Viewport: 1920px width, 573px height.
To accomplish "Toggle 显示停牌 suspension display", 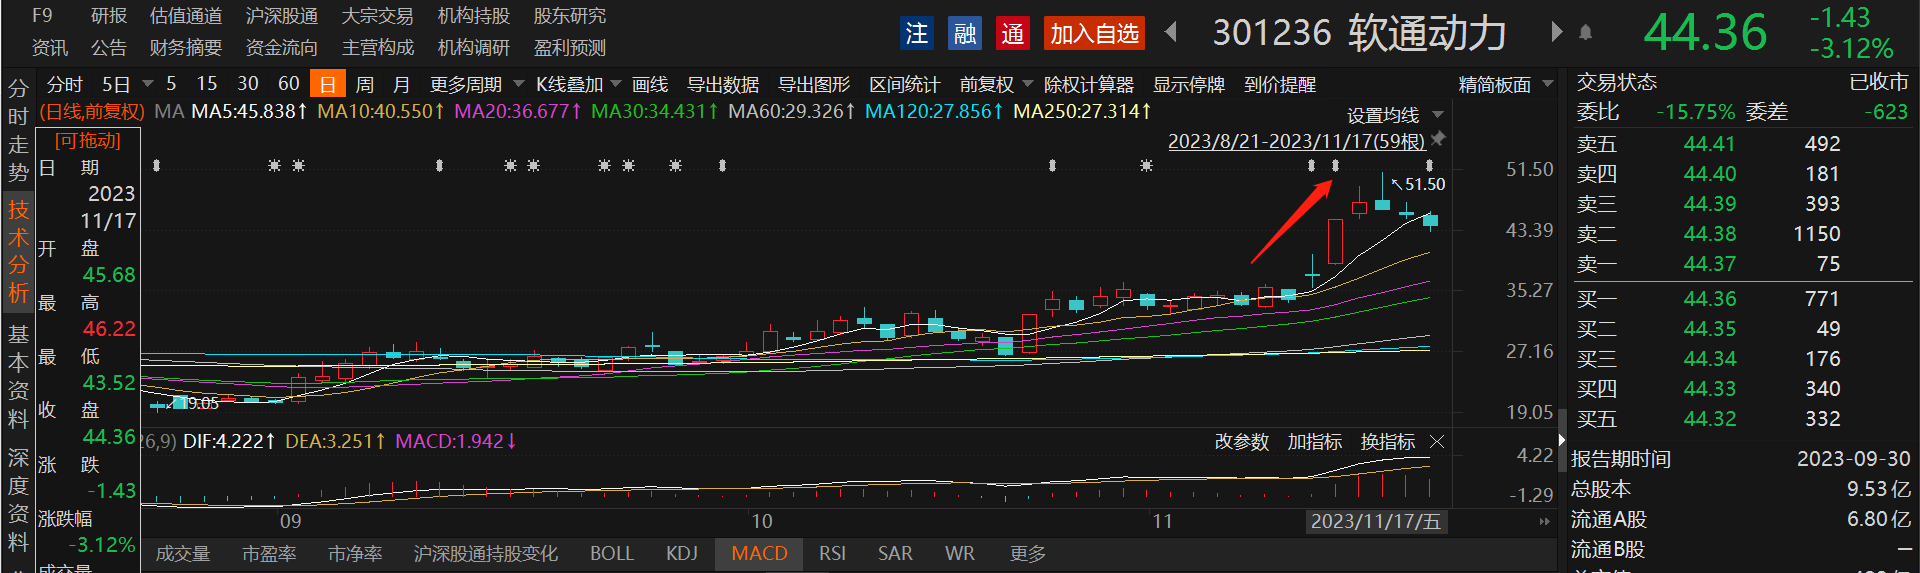I will coord(1189,84).
